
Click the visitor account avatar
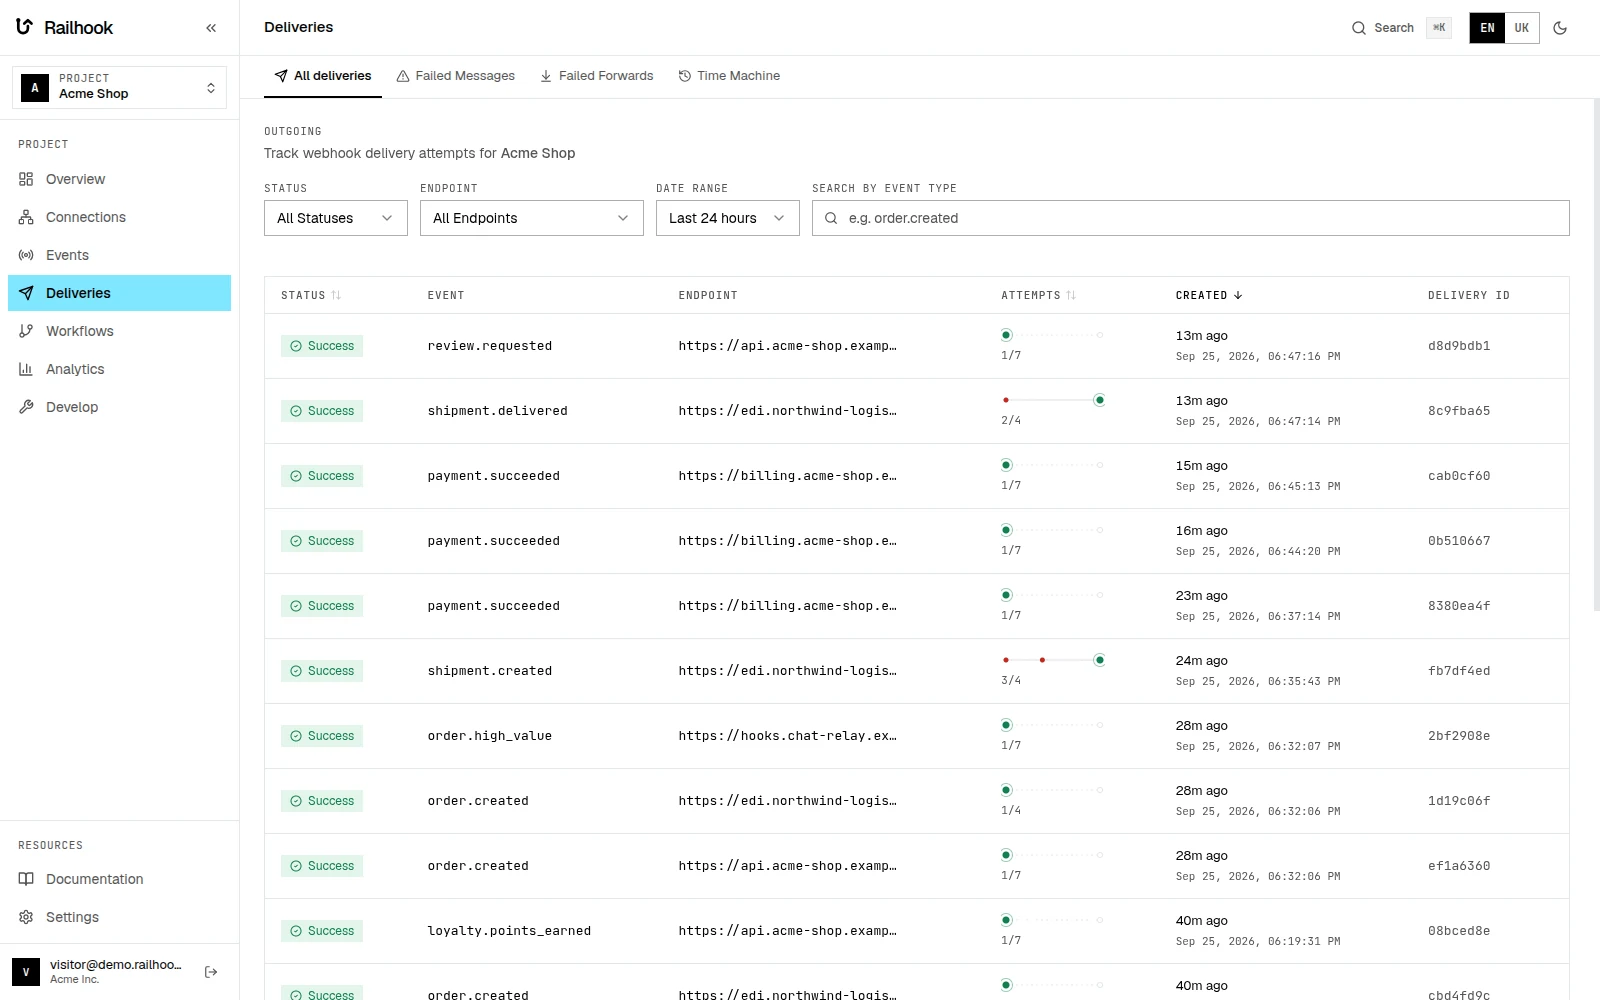point(26,972)
